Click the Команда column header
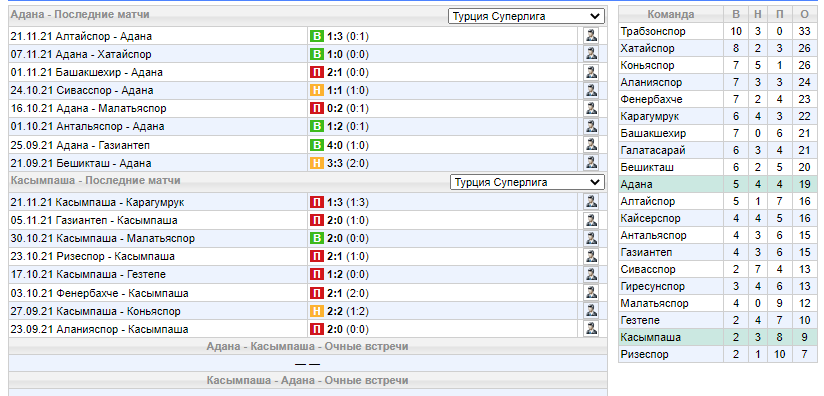The width and height of the screenshot is (824, 396). (x=671, y=15)
